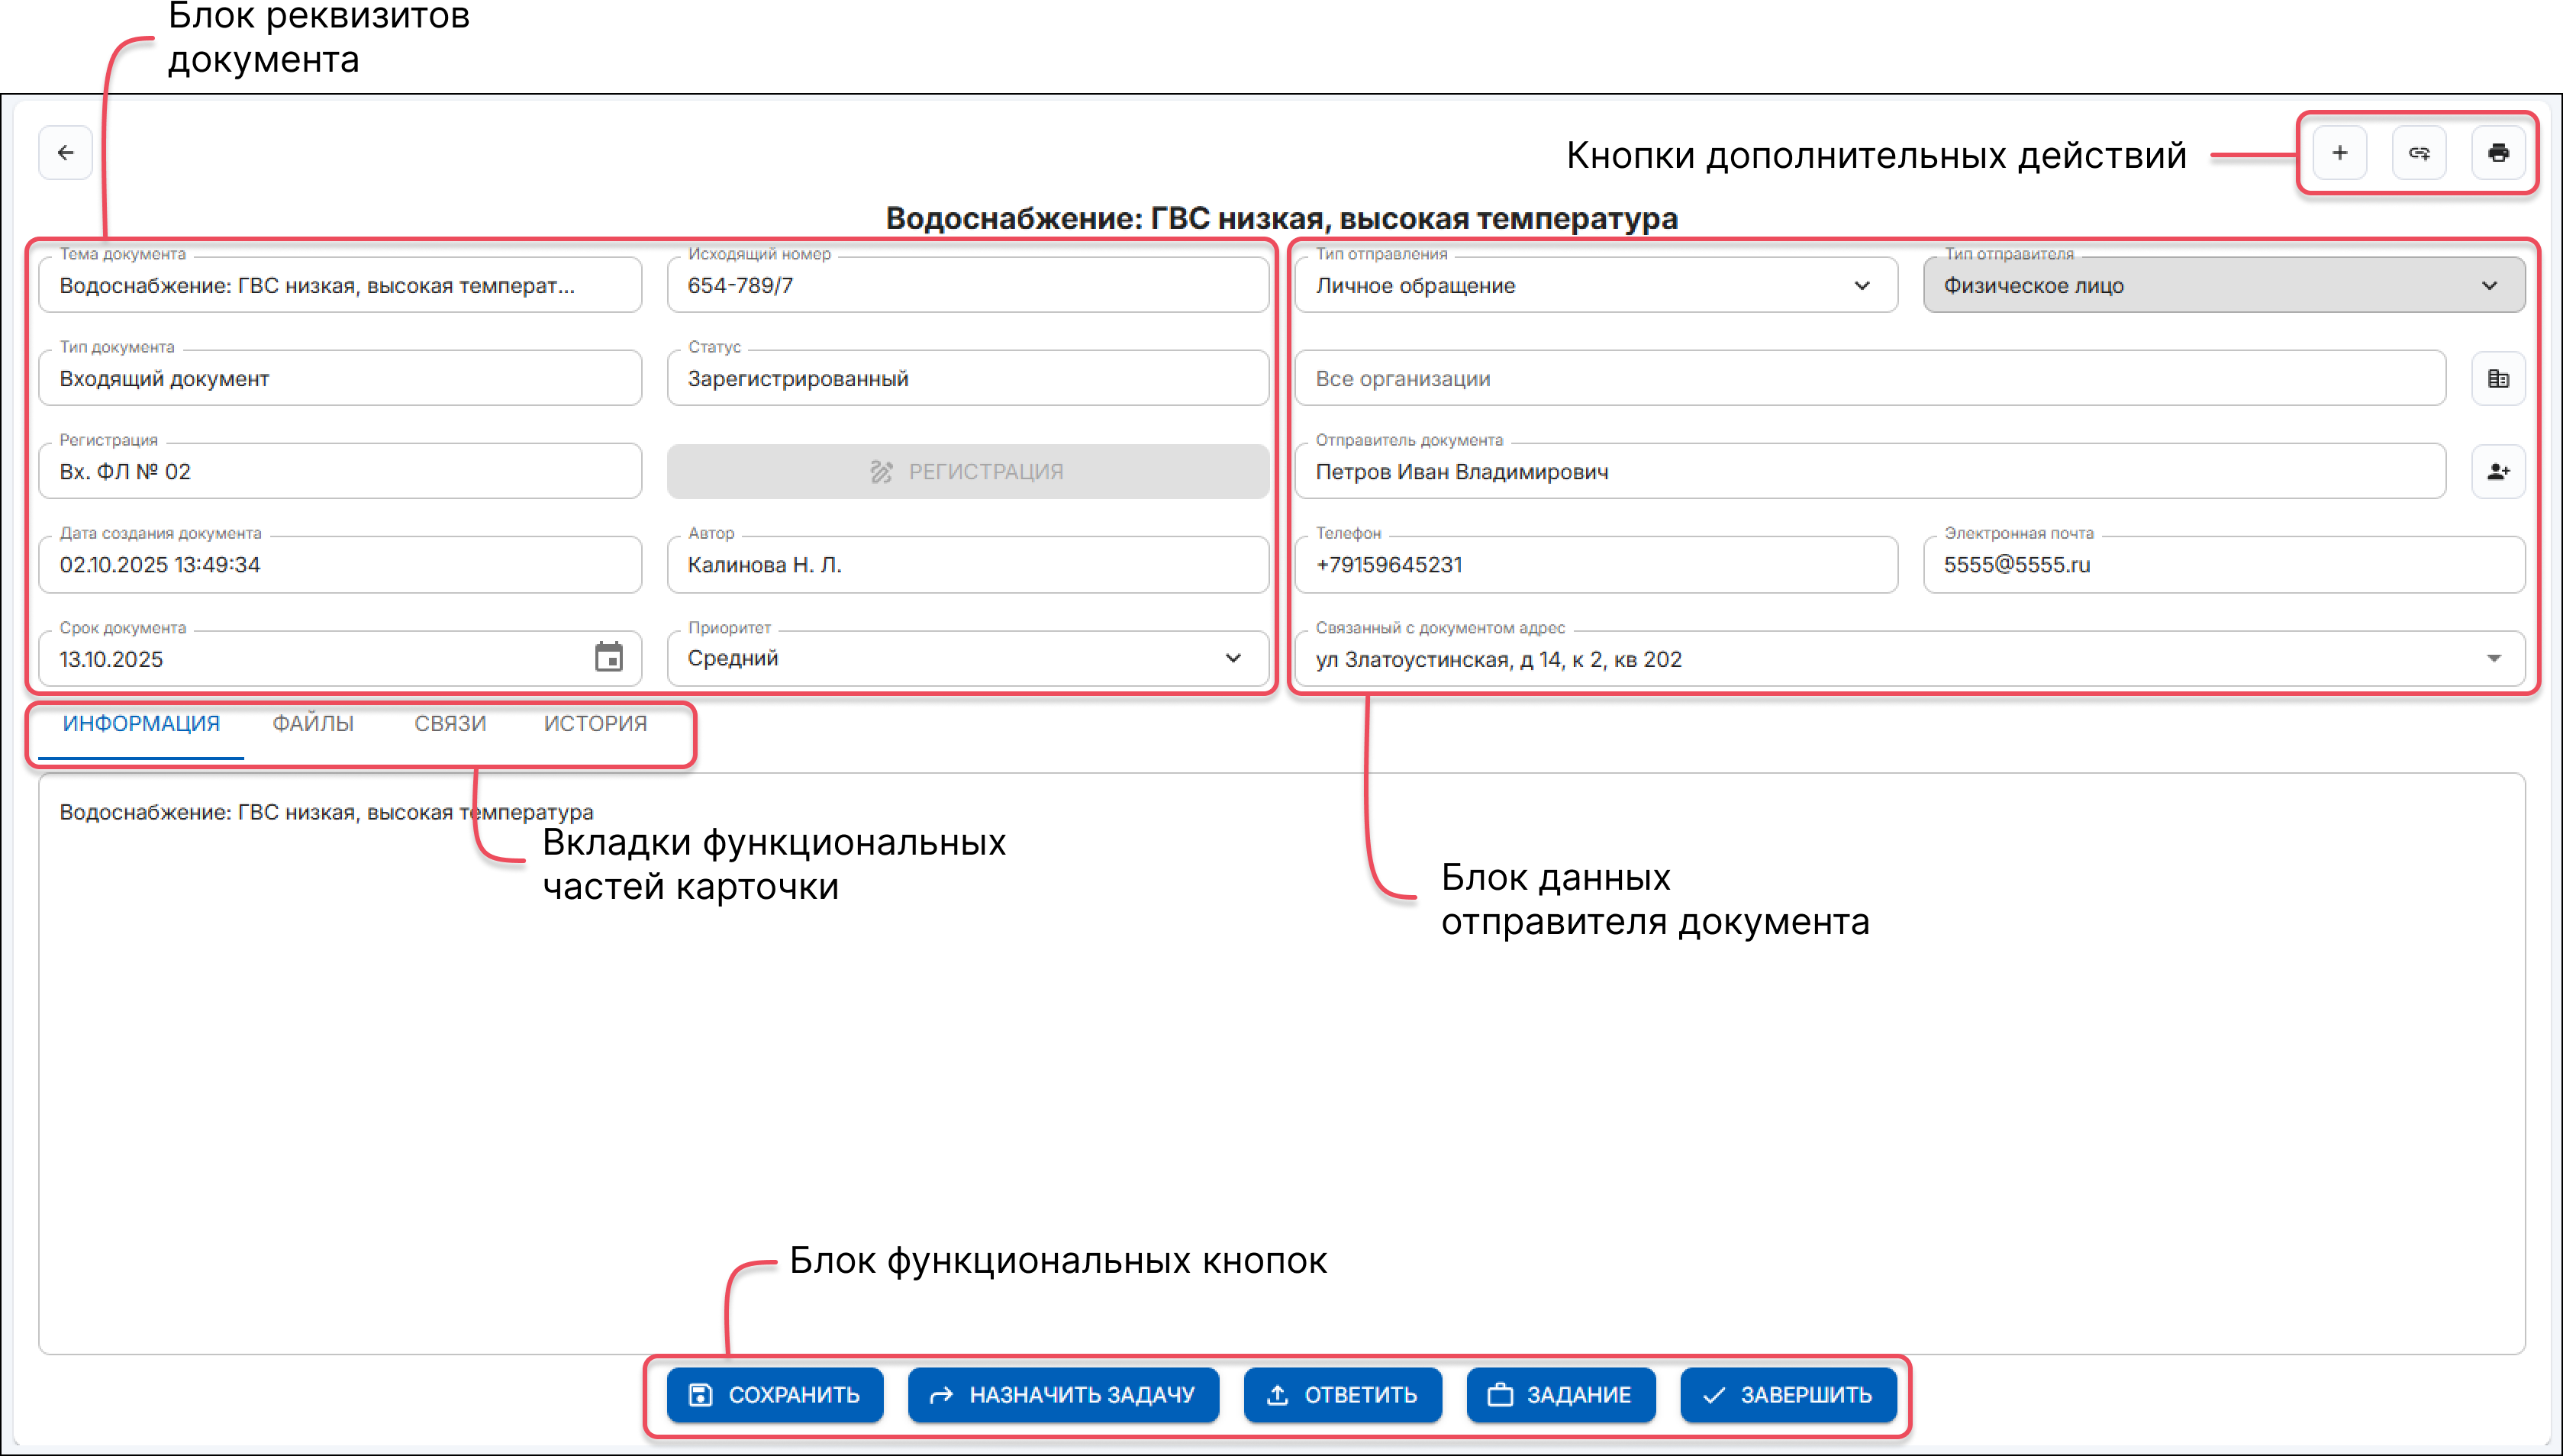
Task: Expand the Тип отправления dropdown
Action: point(1861,286)
